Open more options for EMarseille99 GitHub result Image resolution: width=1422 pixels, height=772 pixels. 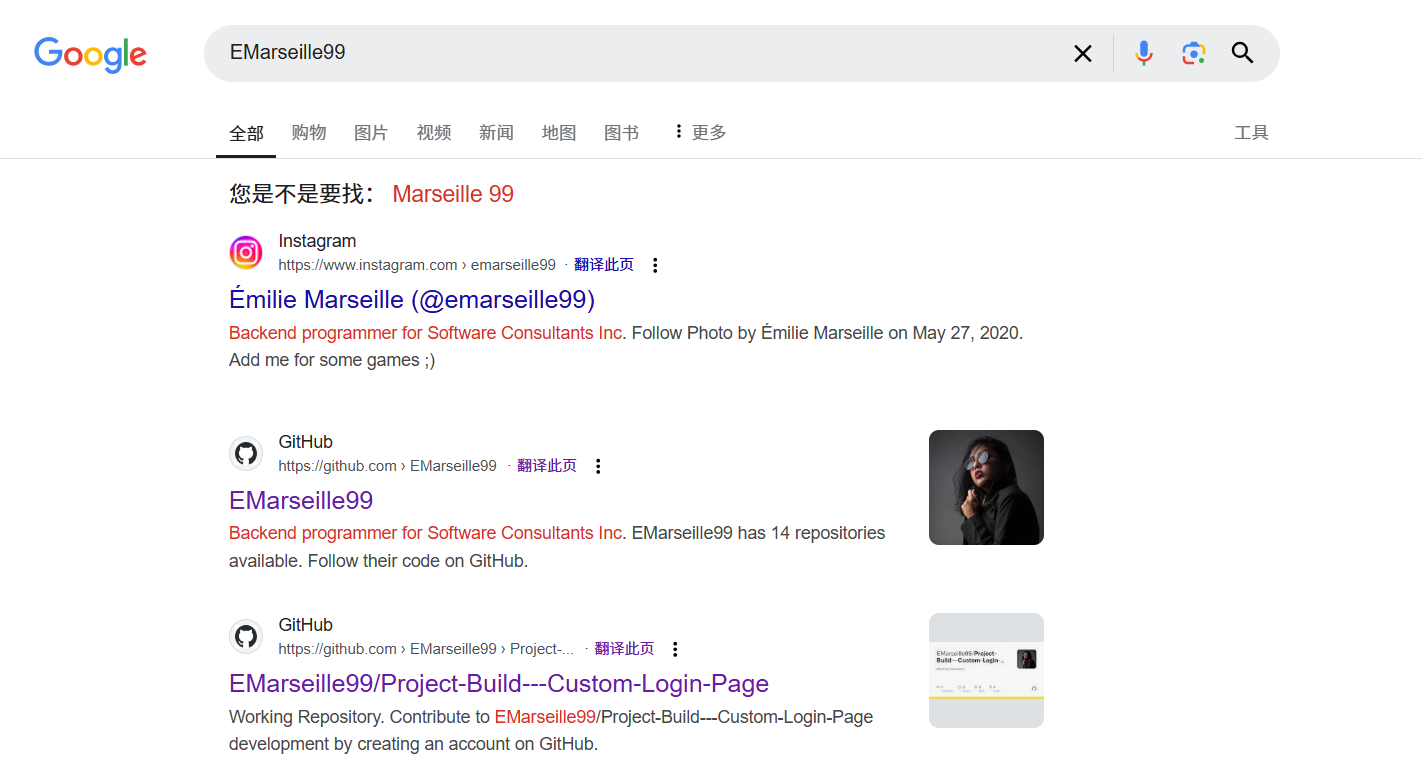pyautogui.click(x=598, y=466)
